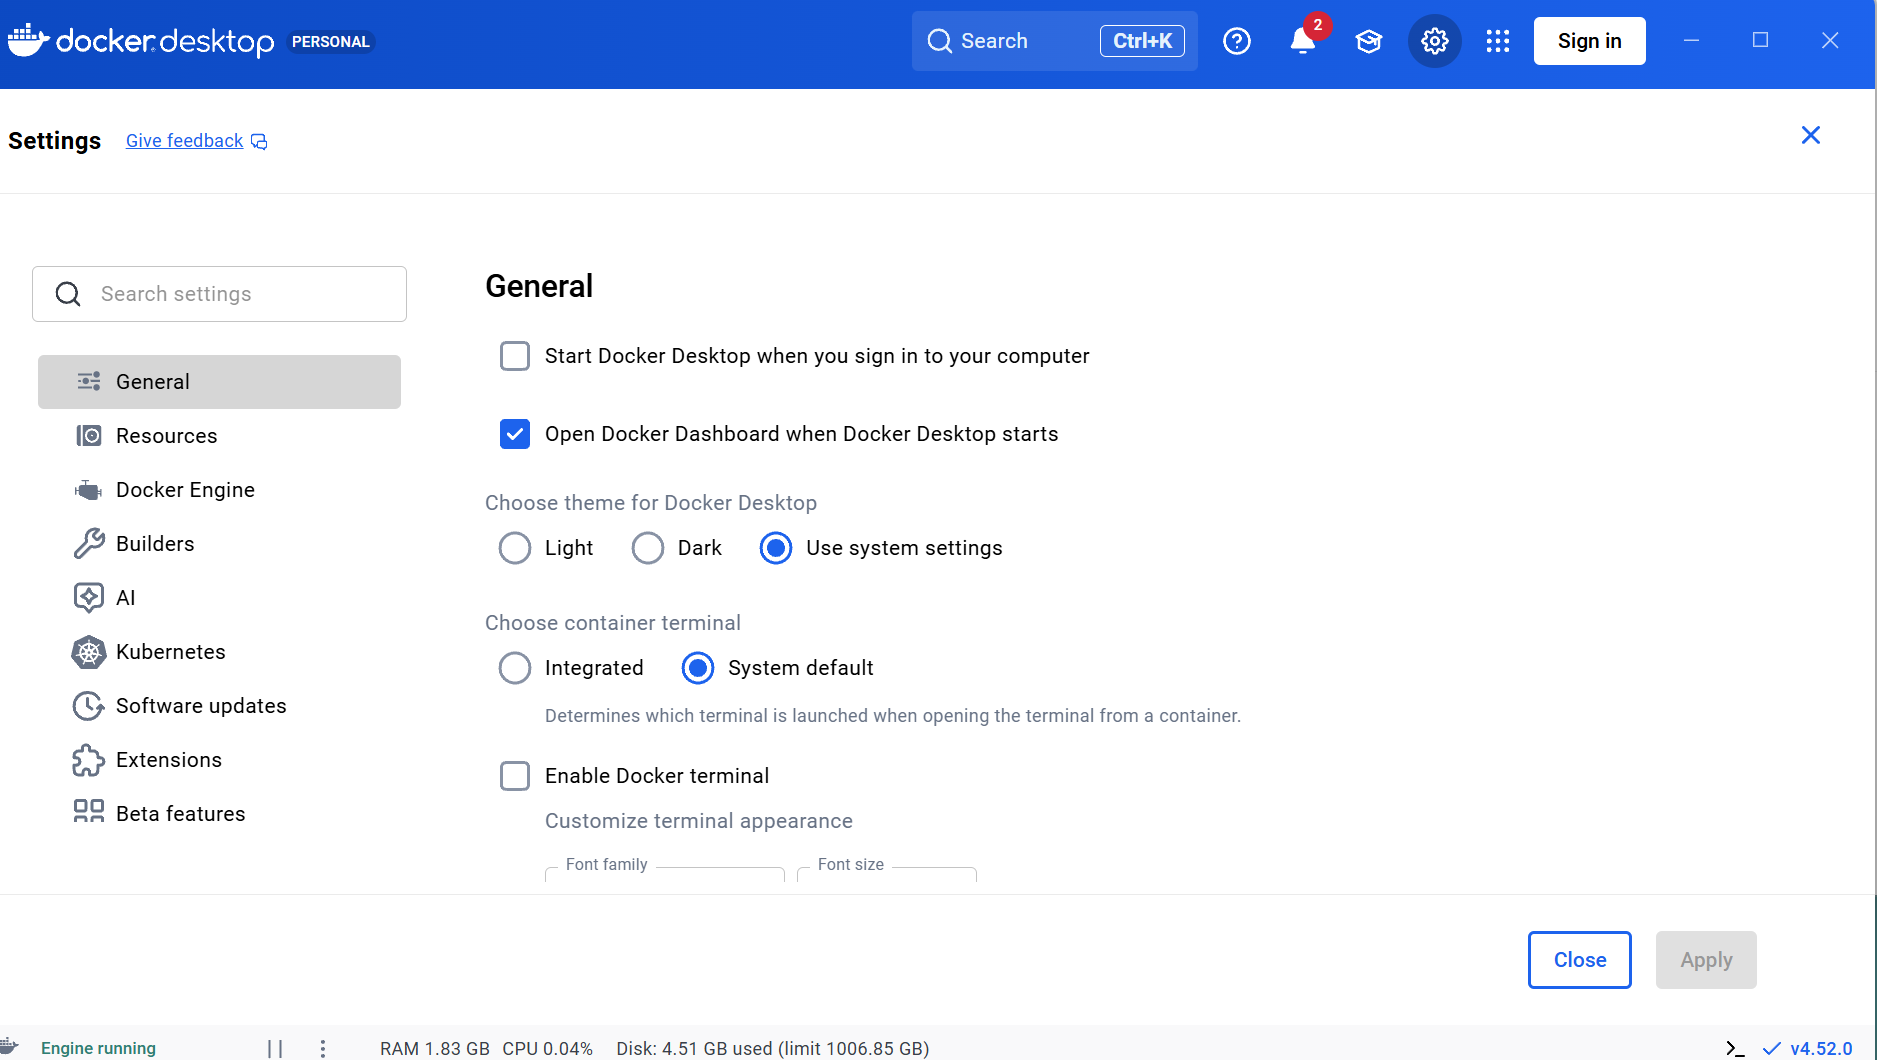Image resolution: width=1877 pixels, height=1060 pixels.
Task: Open the help question mark icon
Action: point(1237,41)
